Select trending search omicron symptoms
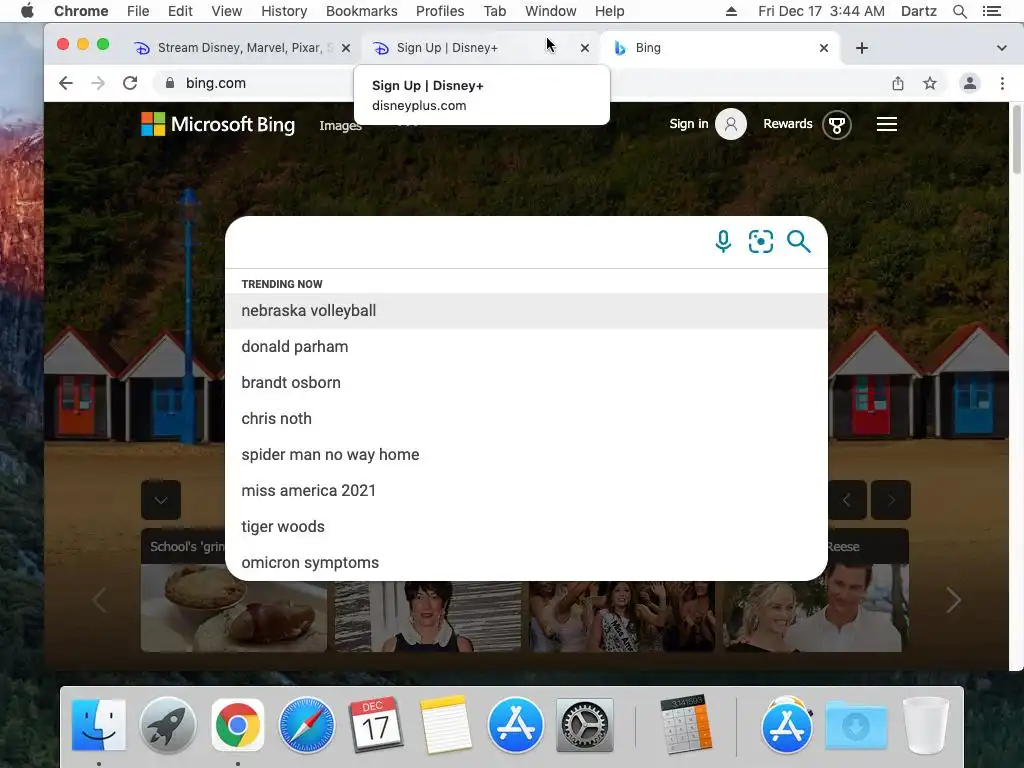Screen dimensions: 1024x768 (x=526, y=562)
